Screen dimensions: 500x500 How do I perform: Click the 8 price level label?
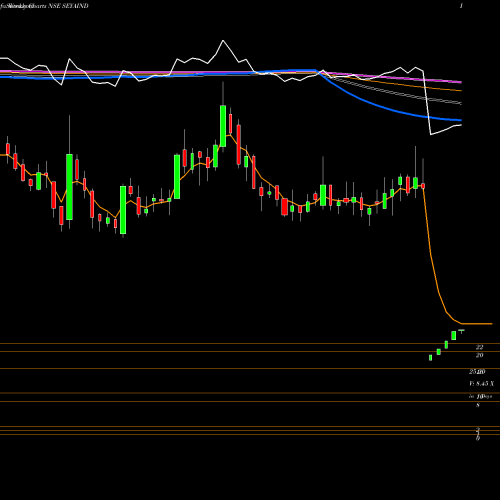pyautogui.click(x=478, y=405)
